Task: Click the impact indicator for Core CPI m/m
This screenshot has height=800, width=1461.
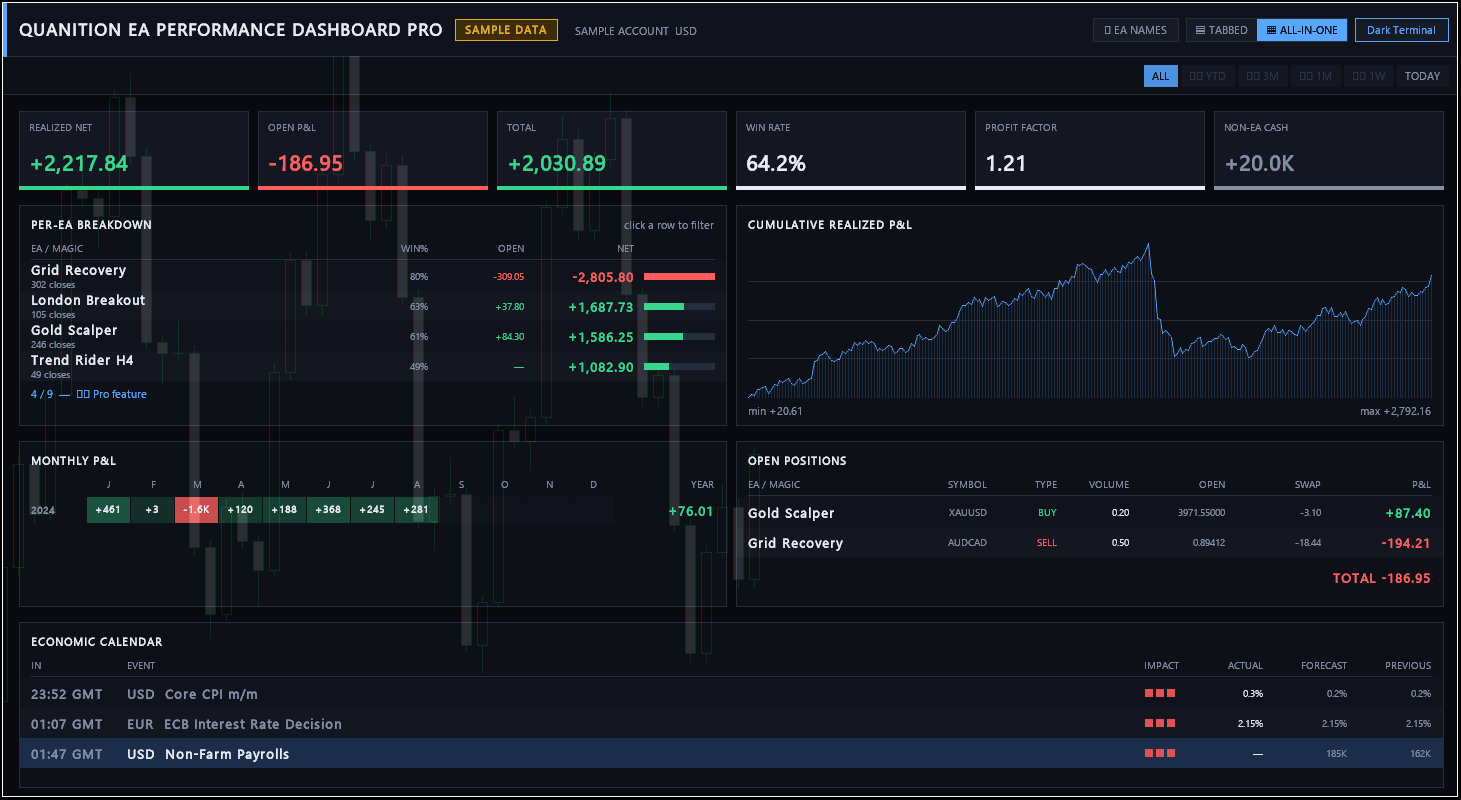Action: (x=1160, y=693)
